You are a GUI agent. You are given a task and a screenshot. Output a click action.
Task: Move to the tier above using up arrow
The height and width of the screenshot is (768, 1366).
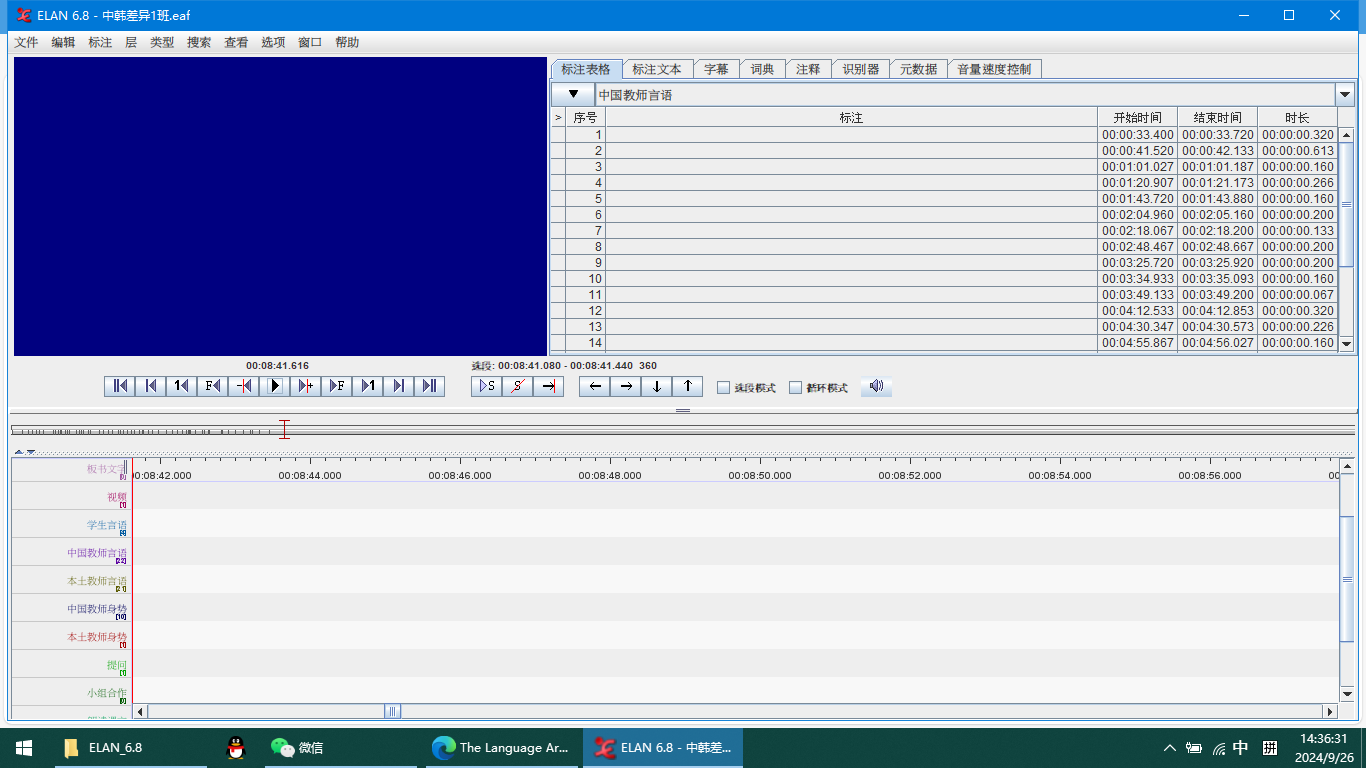687,386
